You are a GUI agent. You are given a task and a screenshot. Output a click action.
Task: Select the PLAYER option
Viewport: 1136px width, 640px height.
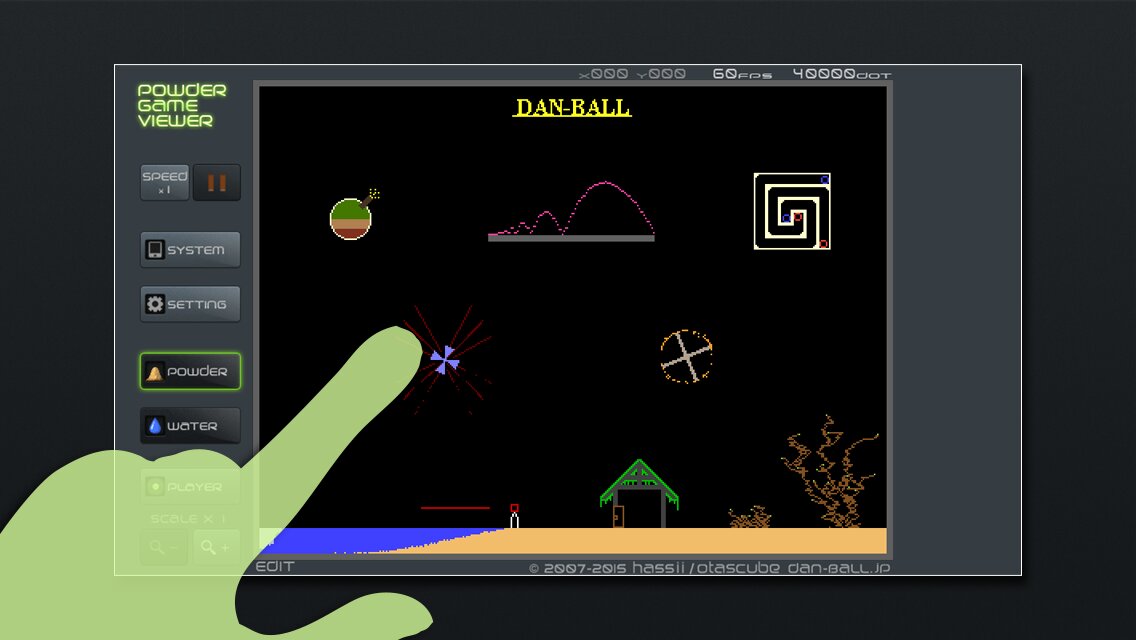click(190, 487)
